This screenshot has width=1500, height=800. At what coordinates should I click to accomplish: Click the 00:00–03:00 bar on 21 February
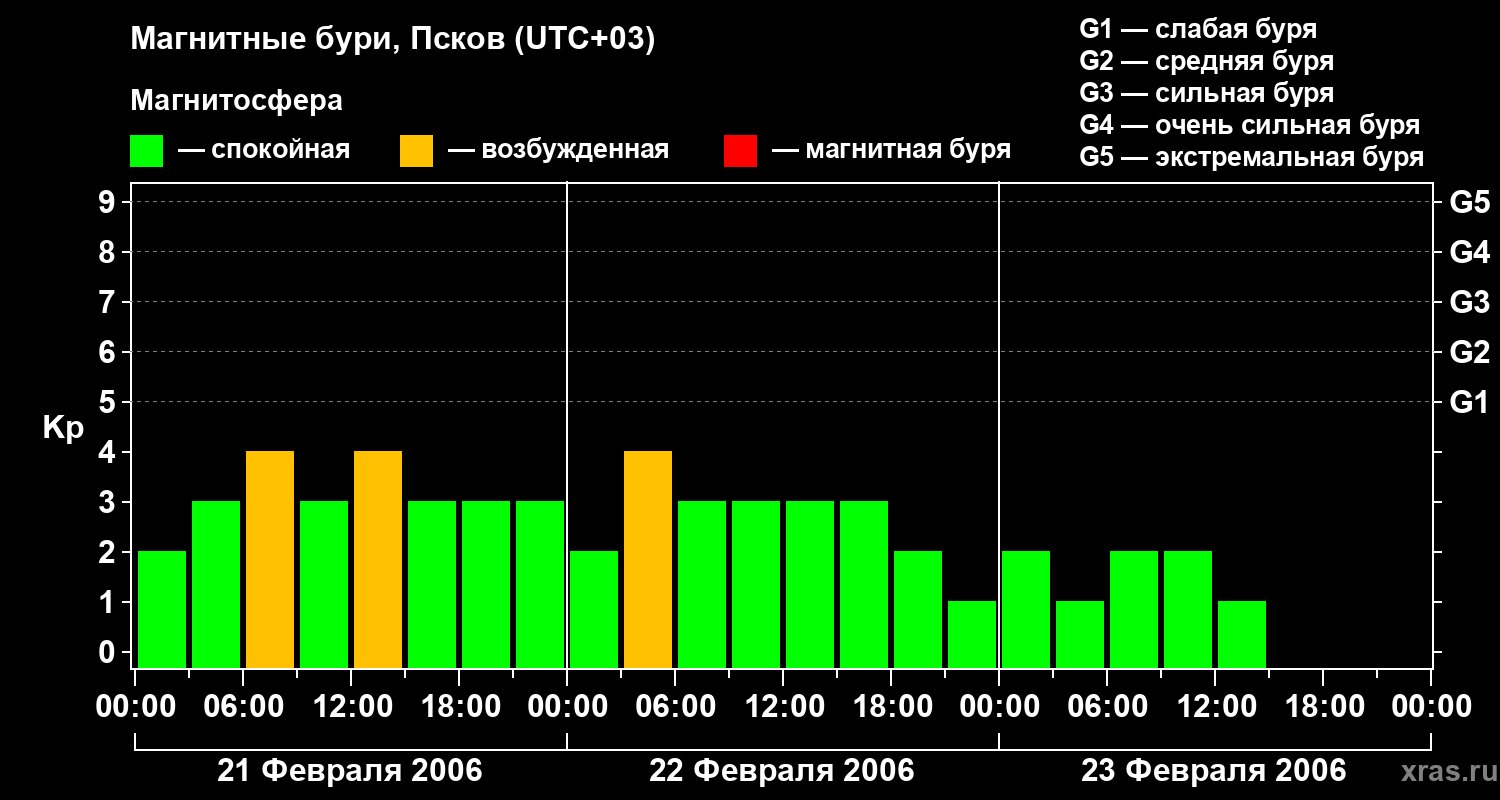[x=162, y=609]
